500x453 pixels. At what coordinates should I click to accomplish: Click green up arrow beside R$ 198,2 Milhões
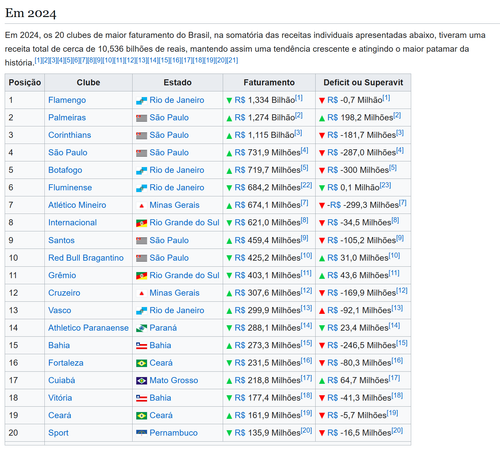(322, 118)
